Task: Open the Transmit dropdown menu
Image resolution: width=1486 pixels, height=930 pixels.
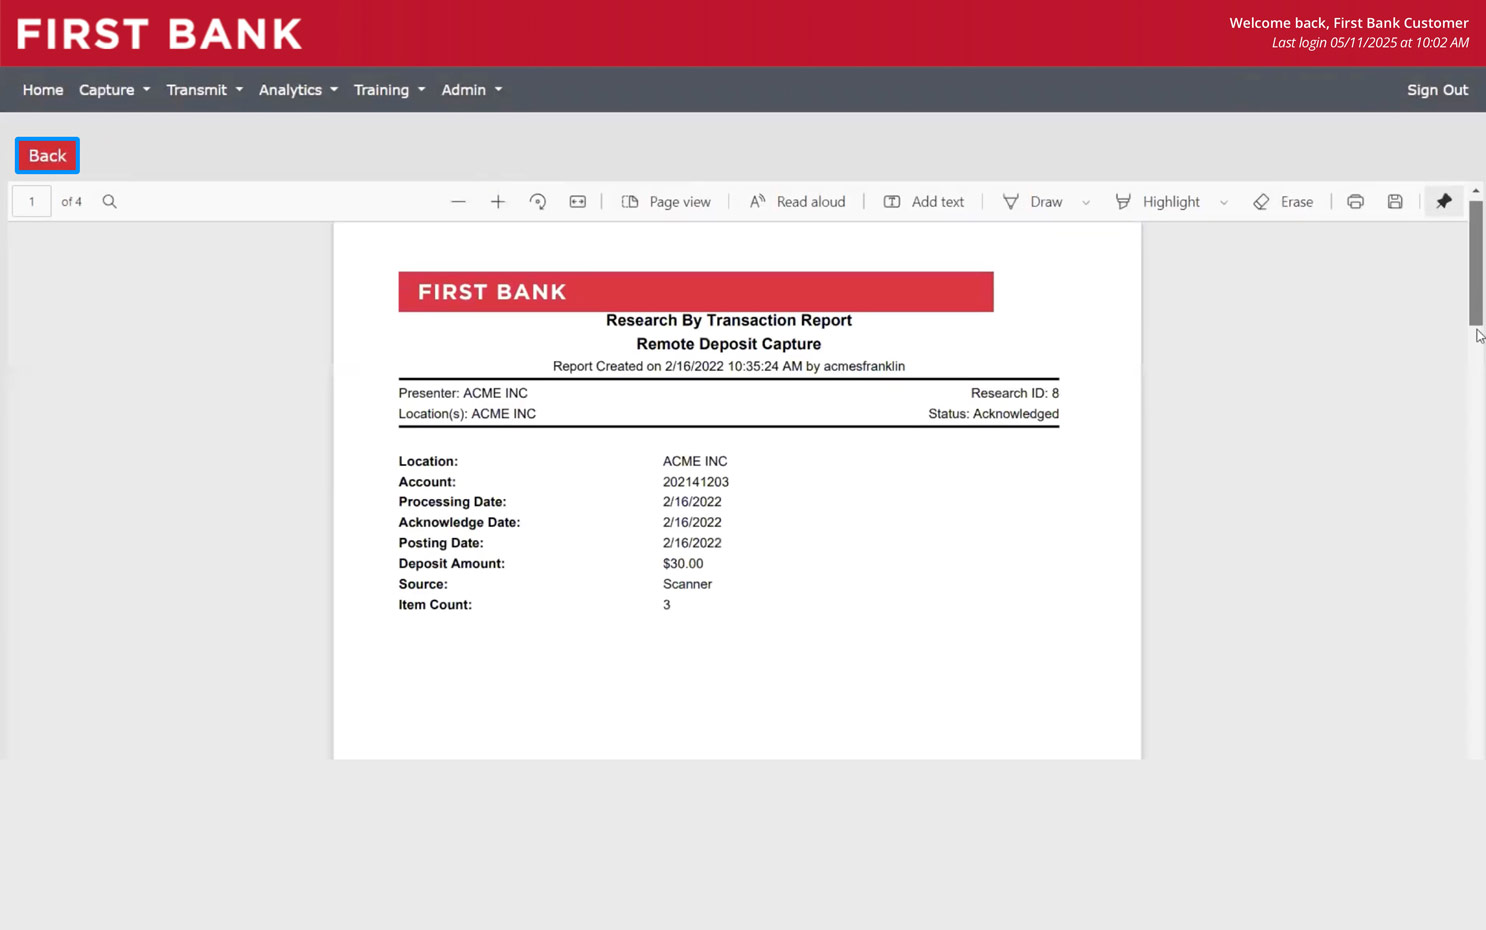Action: point(204,90)
